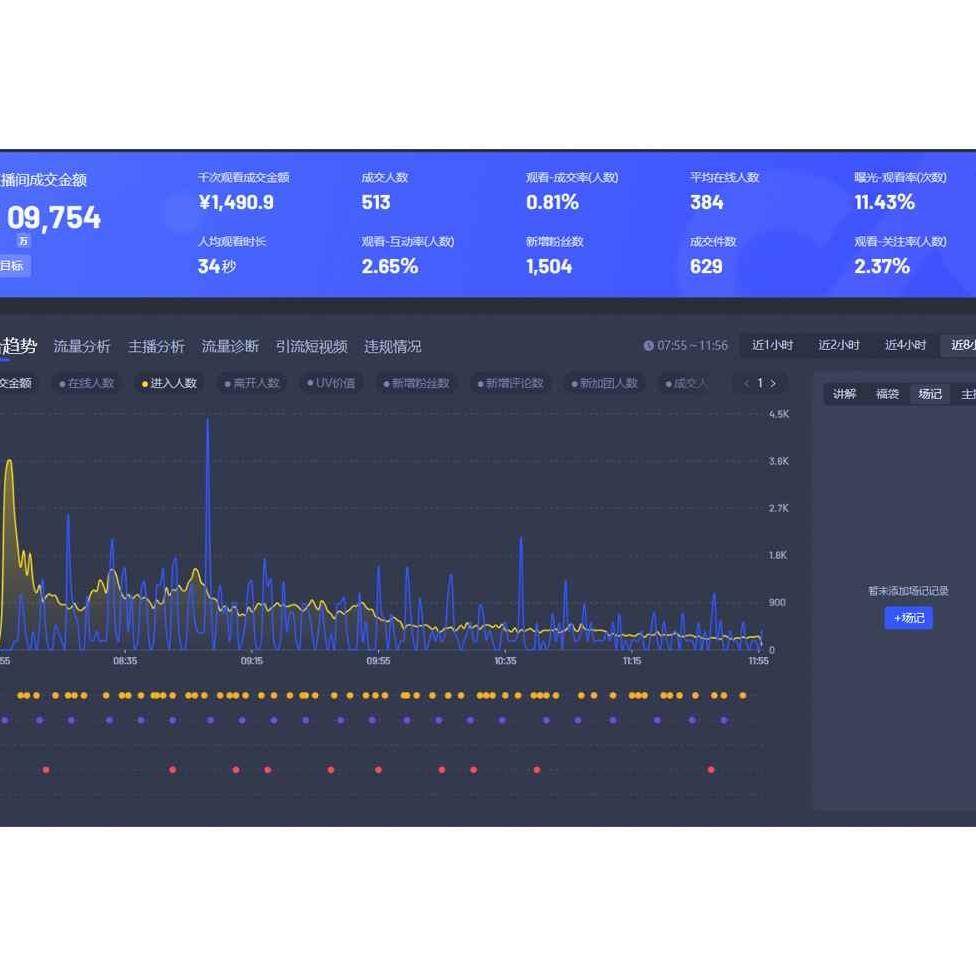Switch to the 流量分析 tab
Screen dimensions: 976x976
tap(82, 346)
